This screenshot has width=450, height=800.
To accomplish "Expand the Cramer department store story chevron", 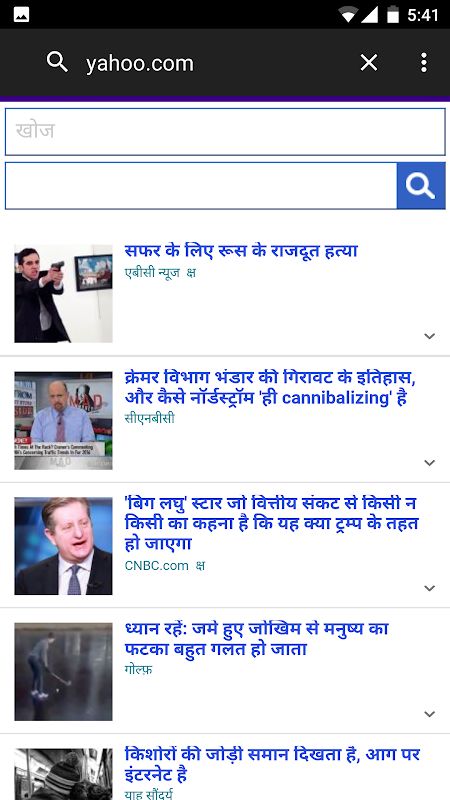I will (430, 462).
